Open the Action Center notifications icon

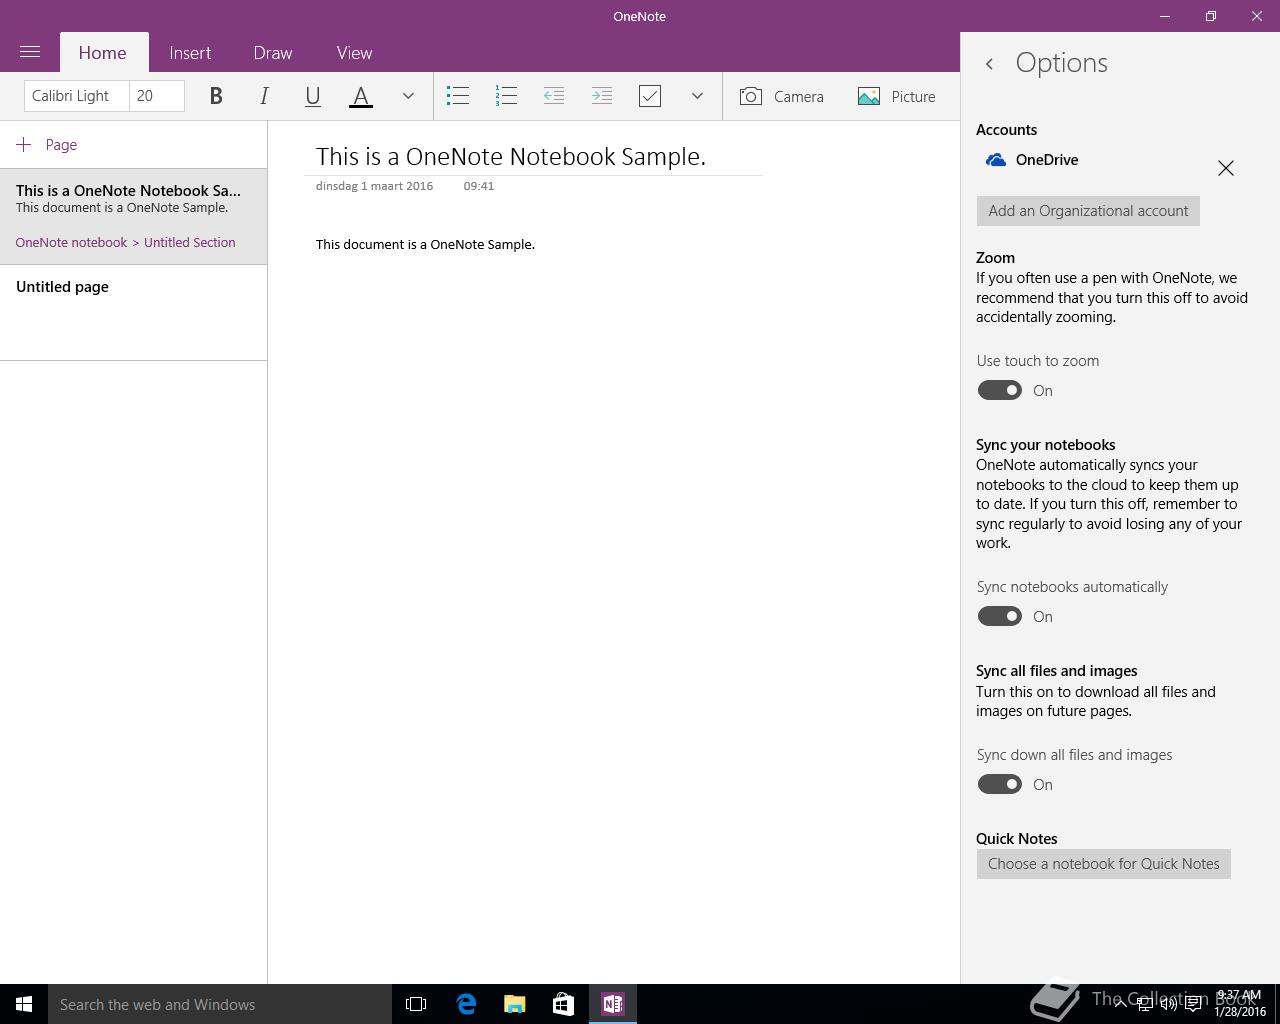coord(1193,1004)
